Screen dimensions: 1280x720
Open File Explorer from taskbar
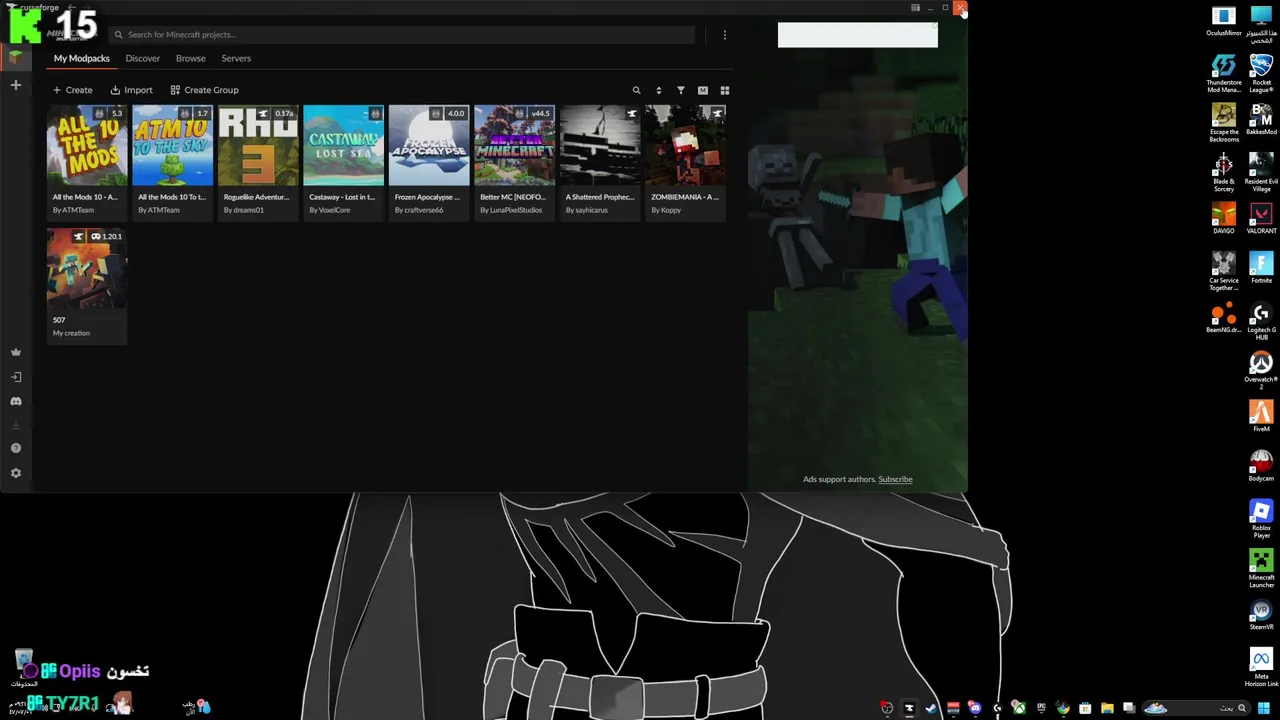click(x=1107, y=708)
